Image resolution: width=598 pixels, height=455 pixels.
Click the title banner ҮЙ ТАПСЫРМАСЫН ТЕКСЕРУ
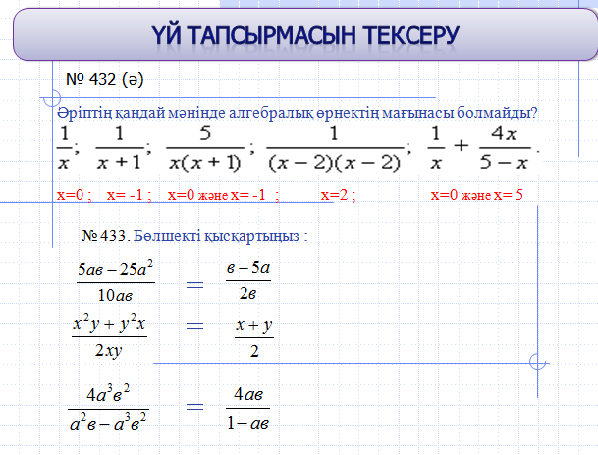coord(305,35)
